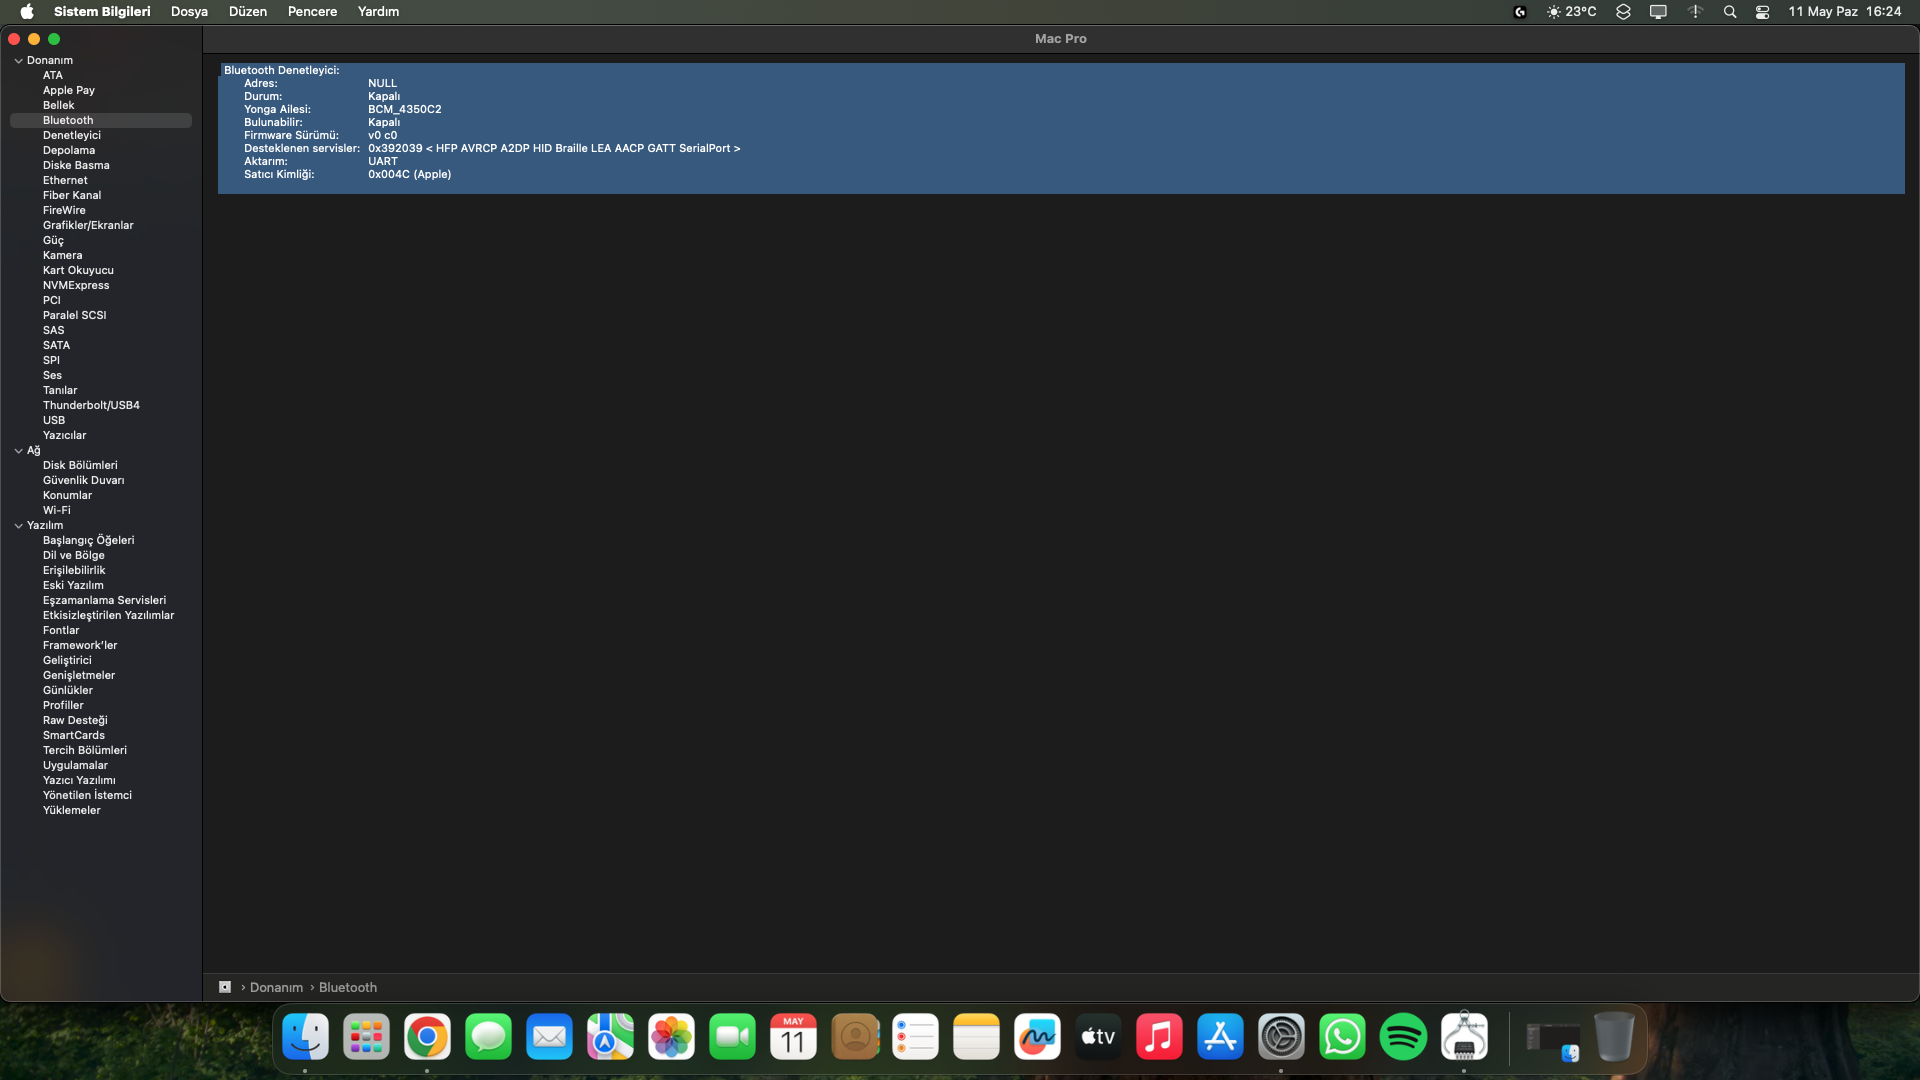1920x1080 pixels.
Task: Select Wi-Fi in the sidebar
Action: 56,510
